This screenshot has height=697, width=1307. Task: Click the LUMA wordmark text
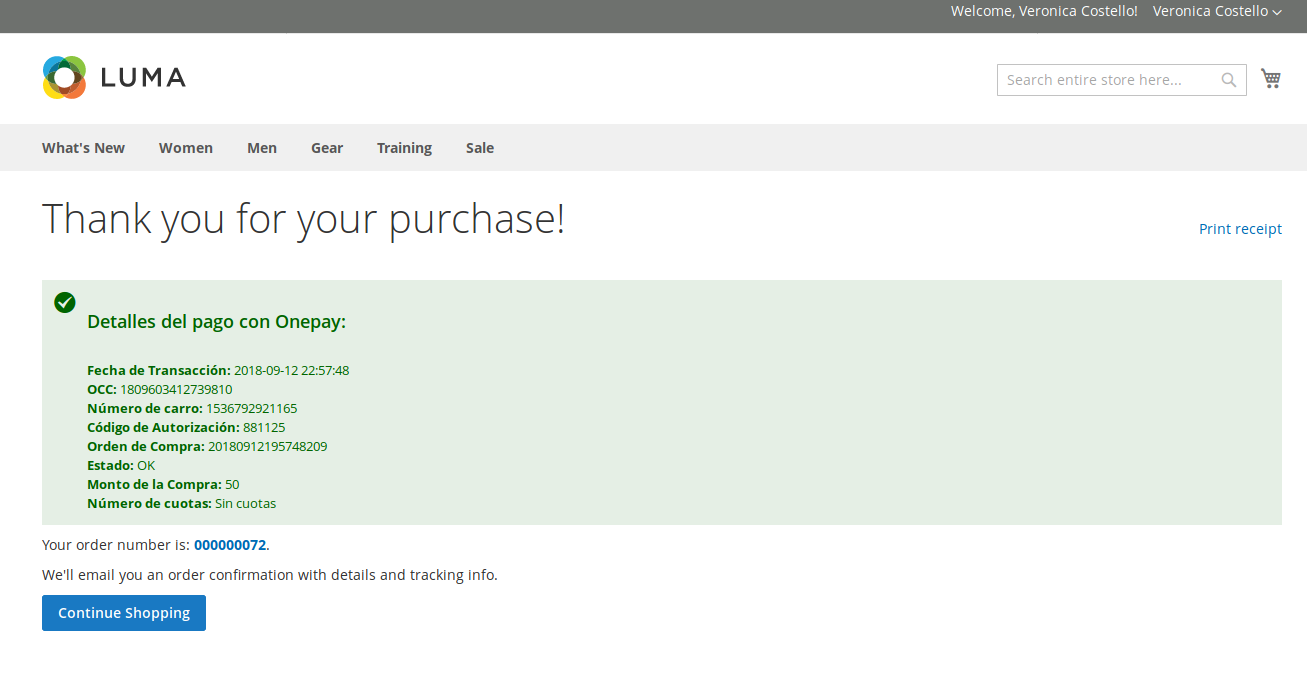(x=143, y=78)
